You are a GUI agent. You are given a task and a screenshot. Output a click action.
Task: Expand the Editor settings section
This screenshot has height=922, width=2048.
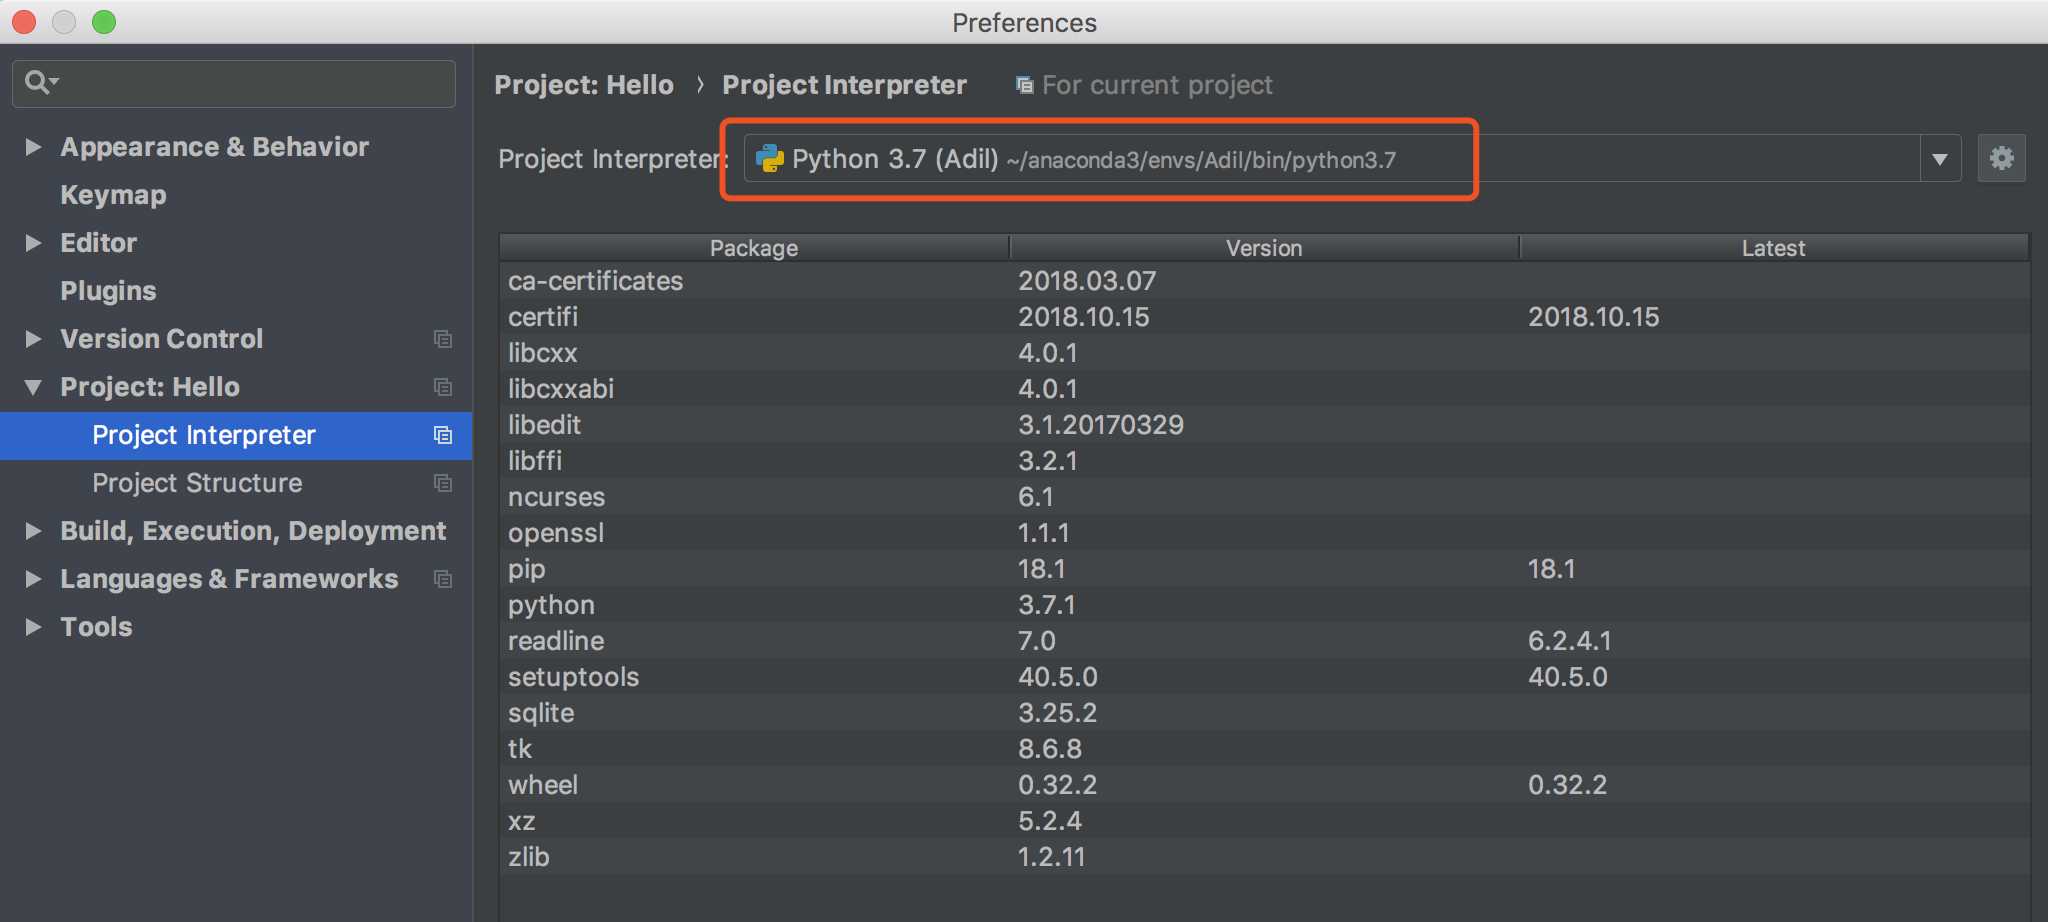[33, 243]
